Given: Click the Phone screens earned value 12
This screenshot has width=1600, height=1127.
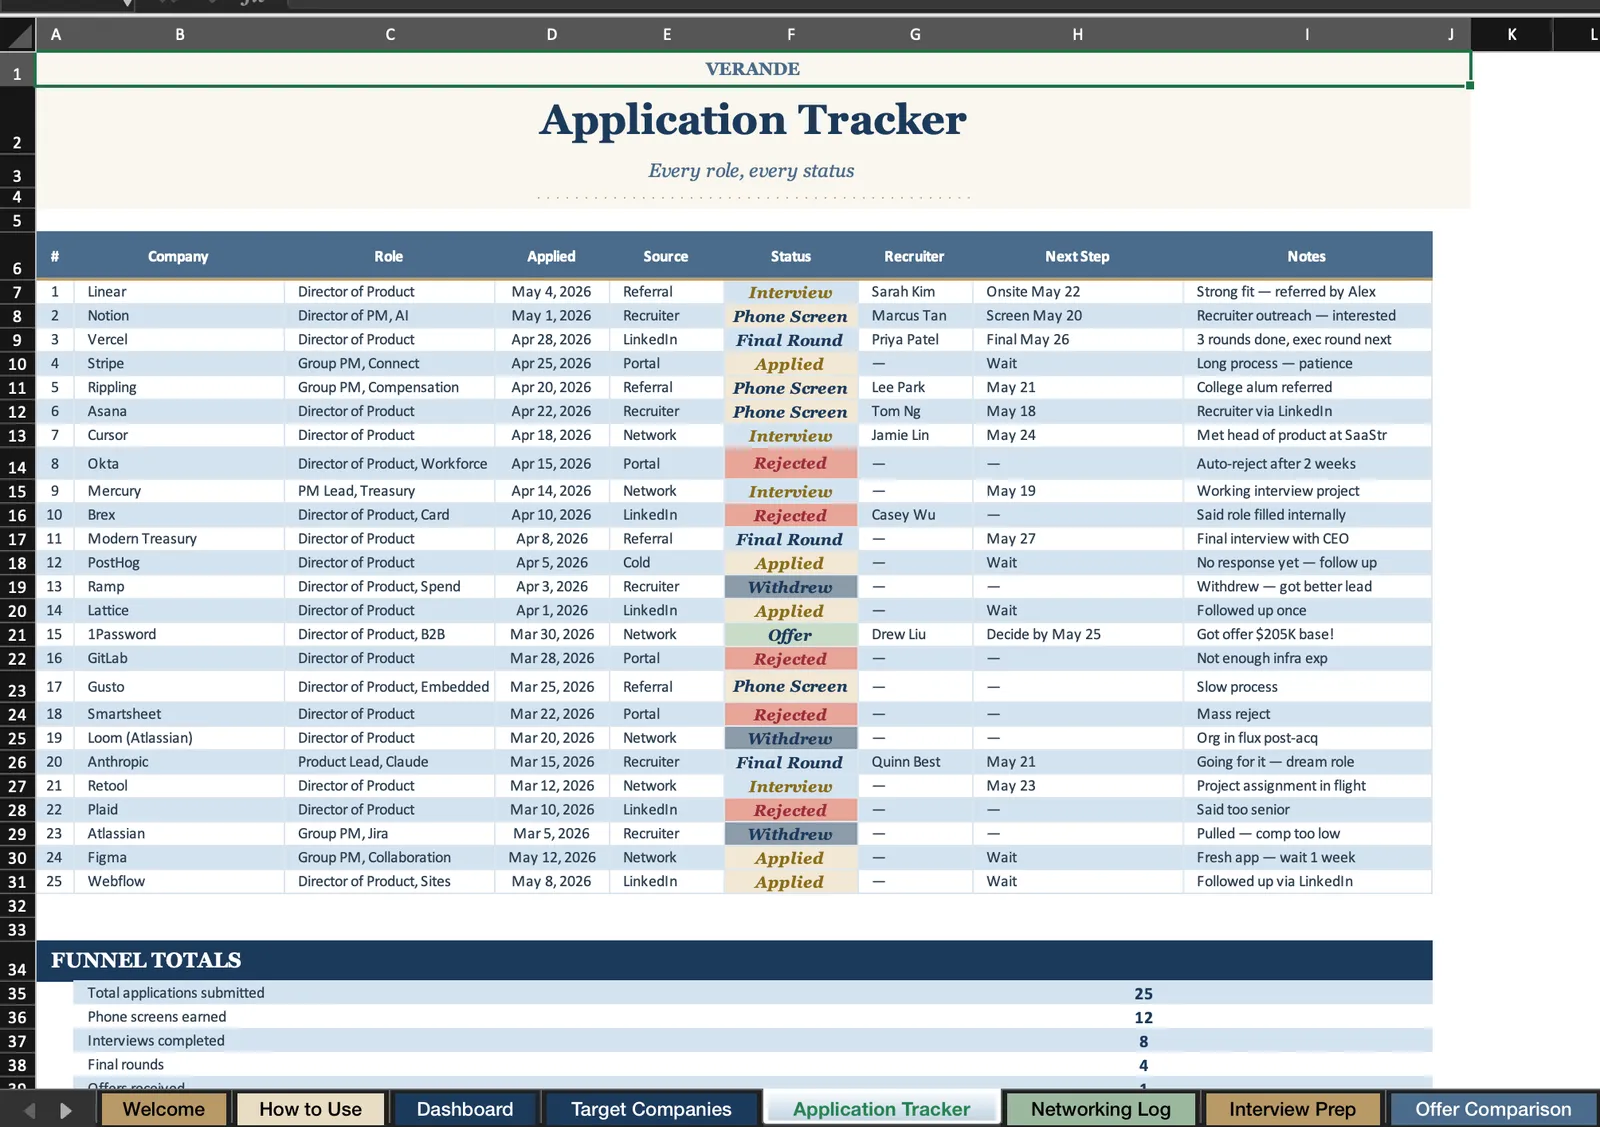Looking at the screenshot, I should click(1143, 1018).
